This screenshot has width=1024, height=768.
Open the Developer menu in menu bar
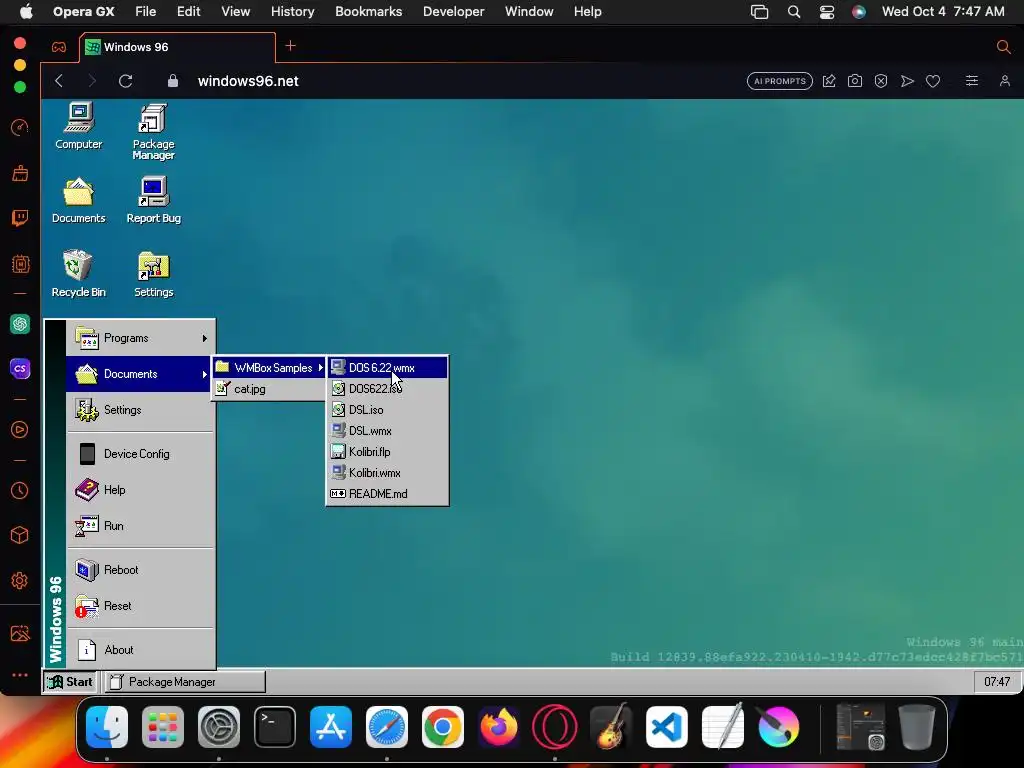(453, 12)
